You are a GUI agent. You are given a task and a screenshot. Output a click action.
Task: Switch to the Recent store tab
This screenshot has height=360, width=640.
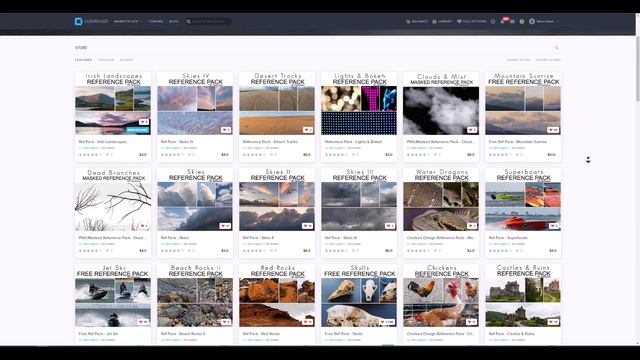126,60
